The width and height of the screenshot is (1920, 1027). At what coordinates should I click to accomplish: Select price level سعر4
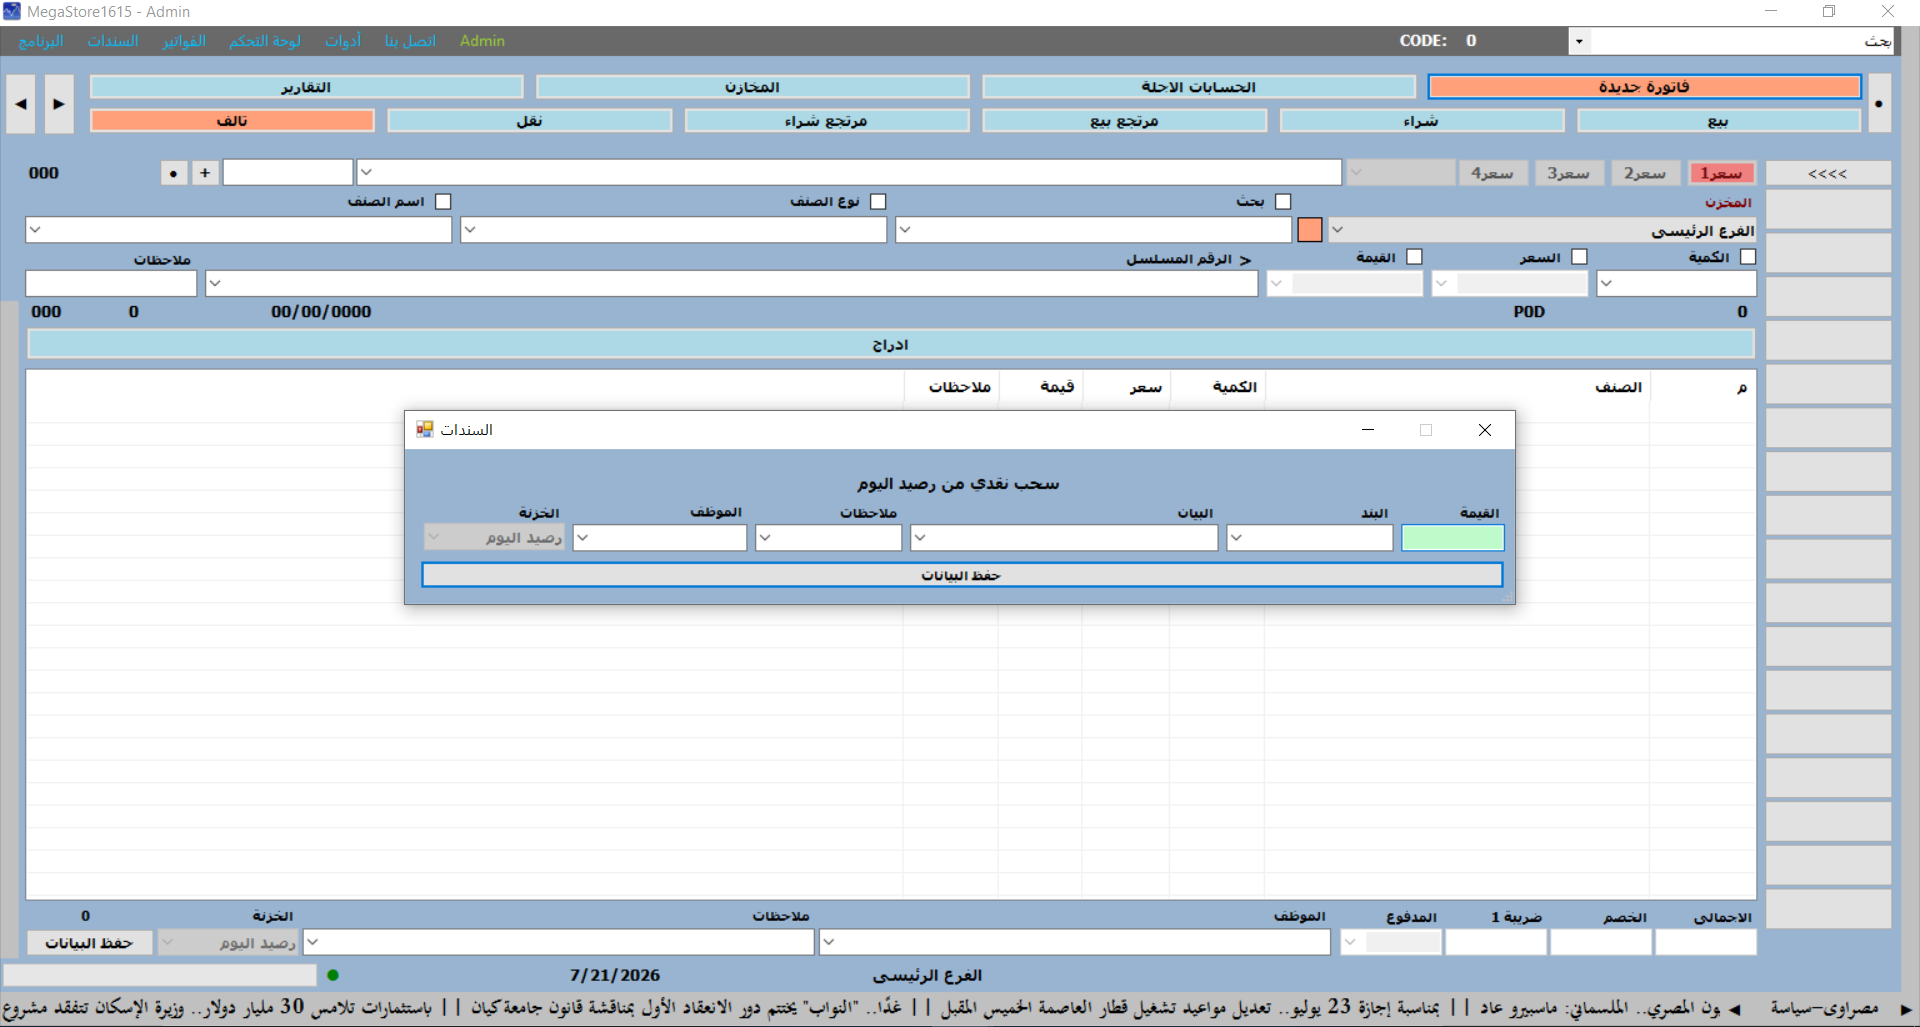[1492, 173]
